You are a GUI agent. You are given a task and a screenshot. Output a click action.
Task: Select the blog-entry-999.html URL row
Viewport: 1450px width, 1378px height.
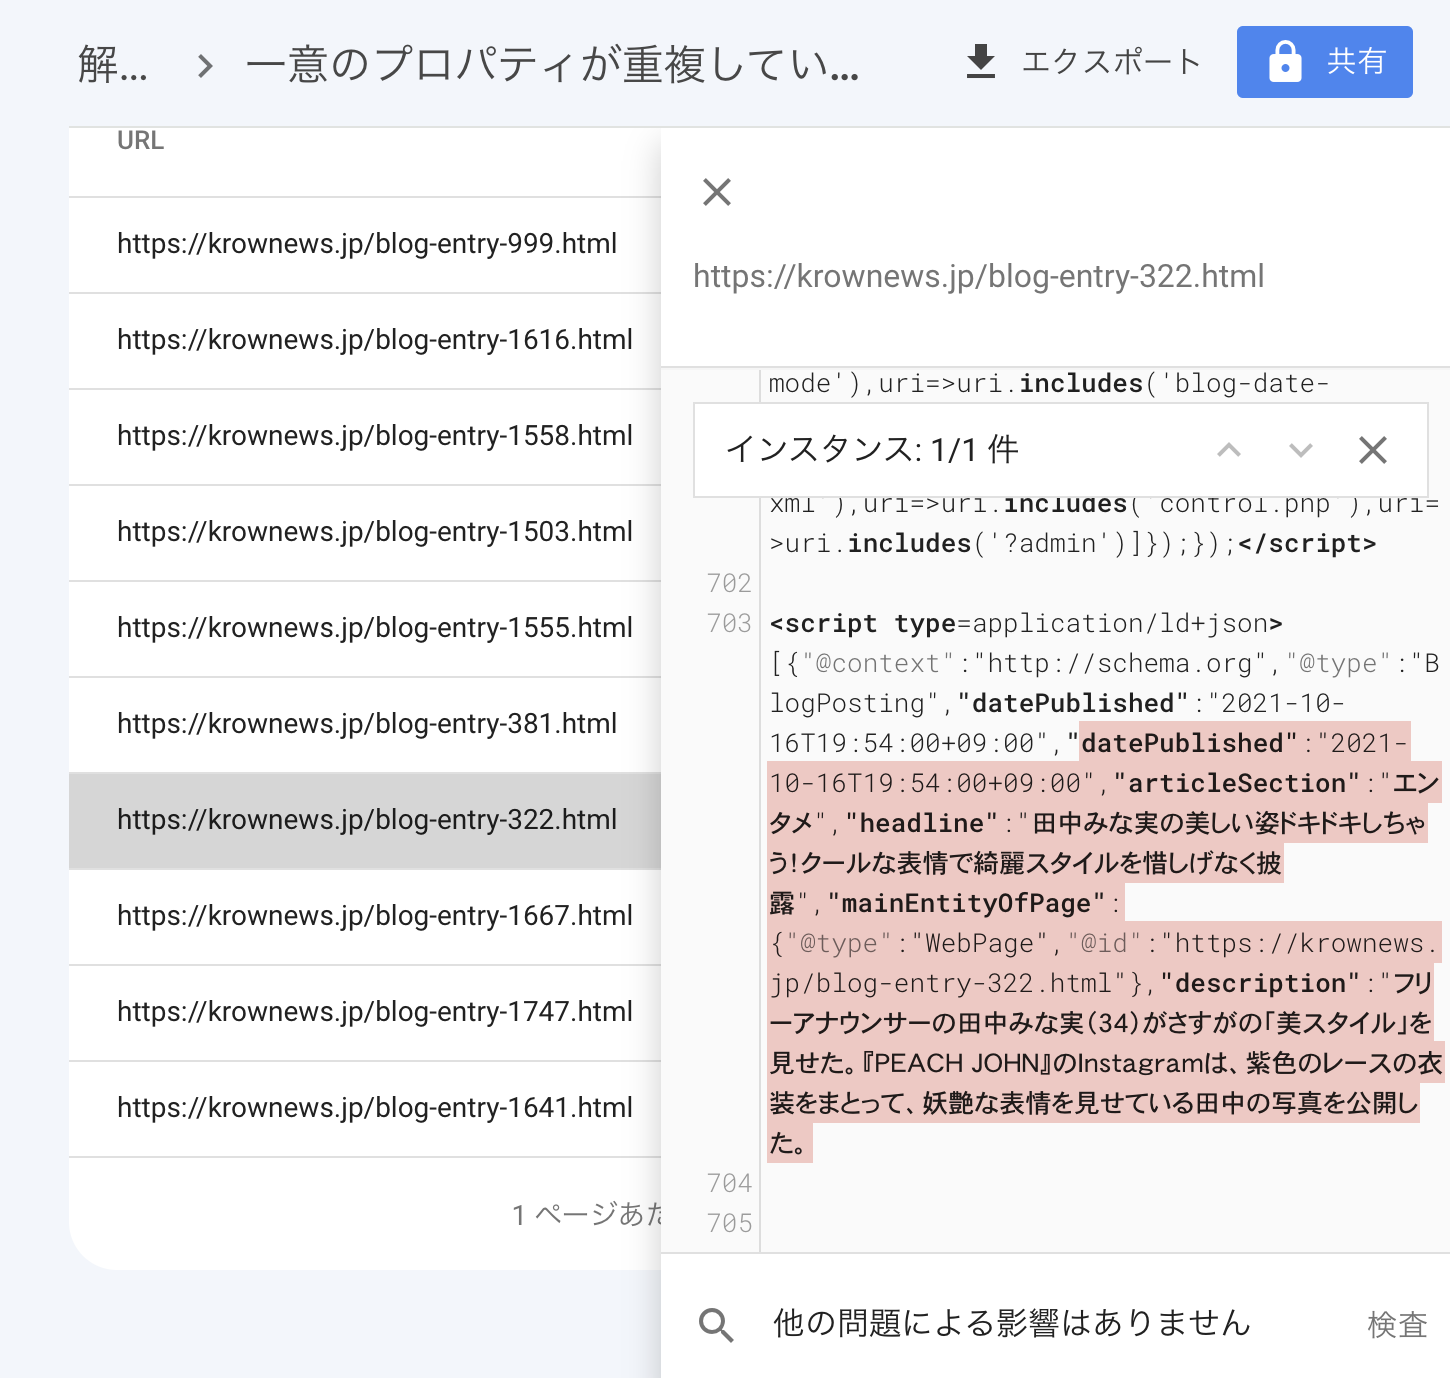point(366,244)
